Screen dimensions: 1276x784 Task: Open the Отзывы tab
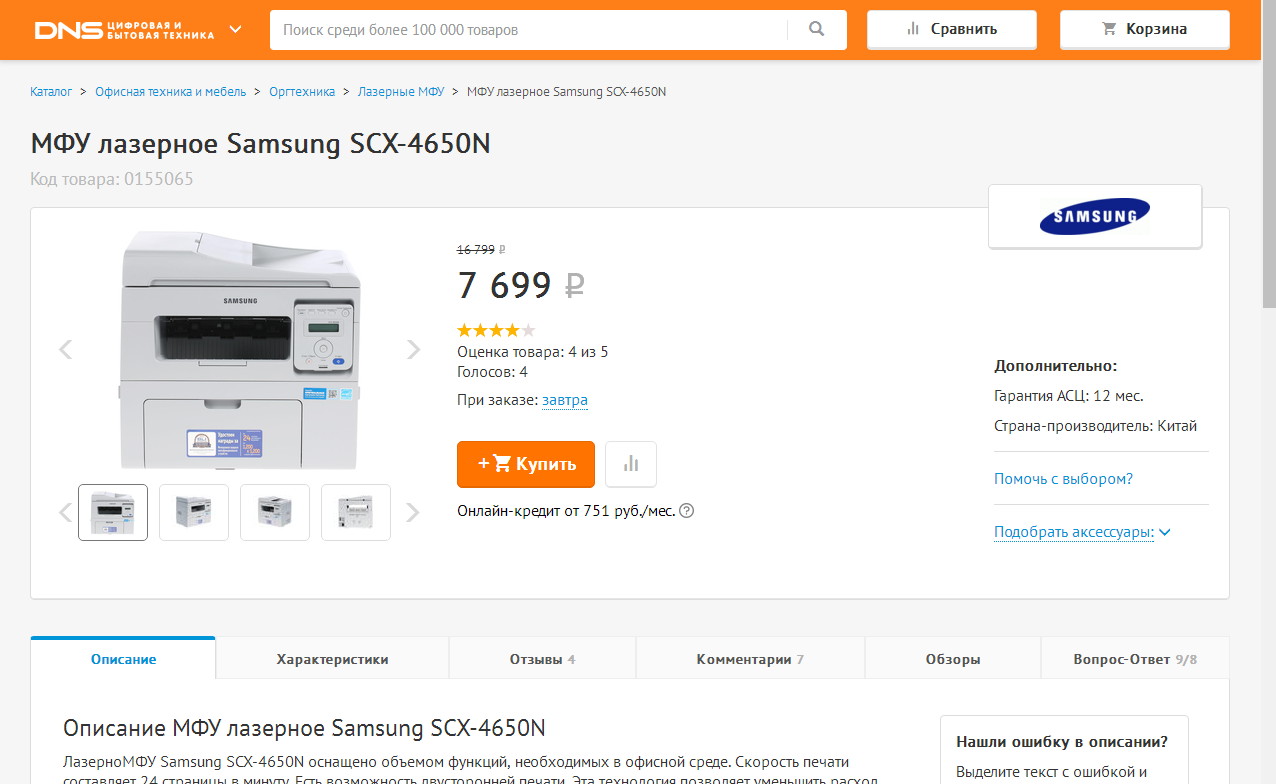point(542,659)
